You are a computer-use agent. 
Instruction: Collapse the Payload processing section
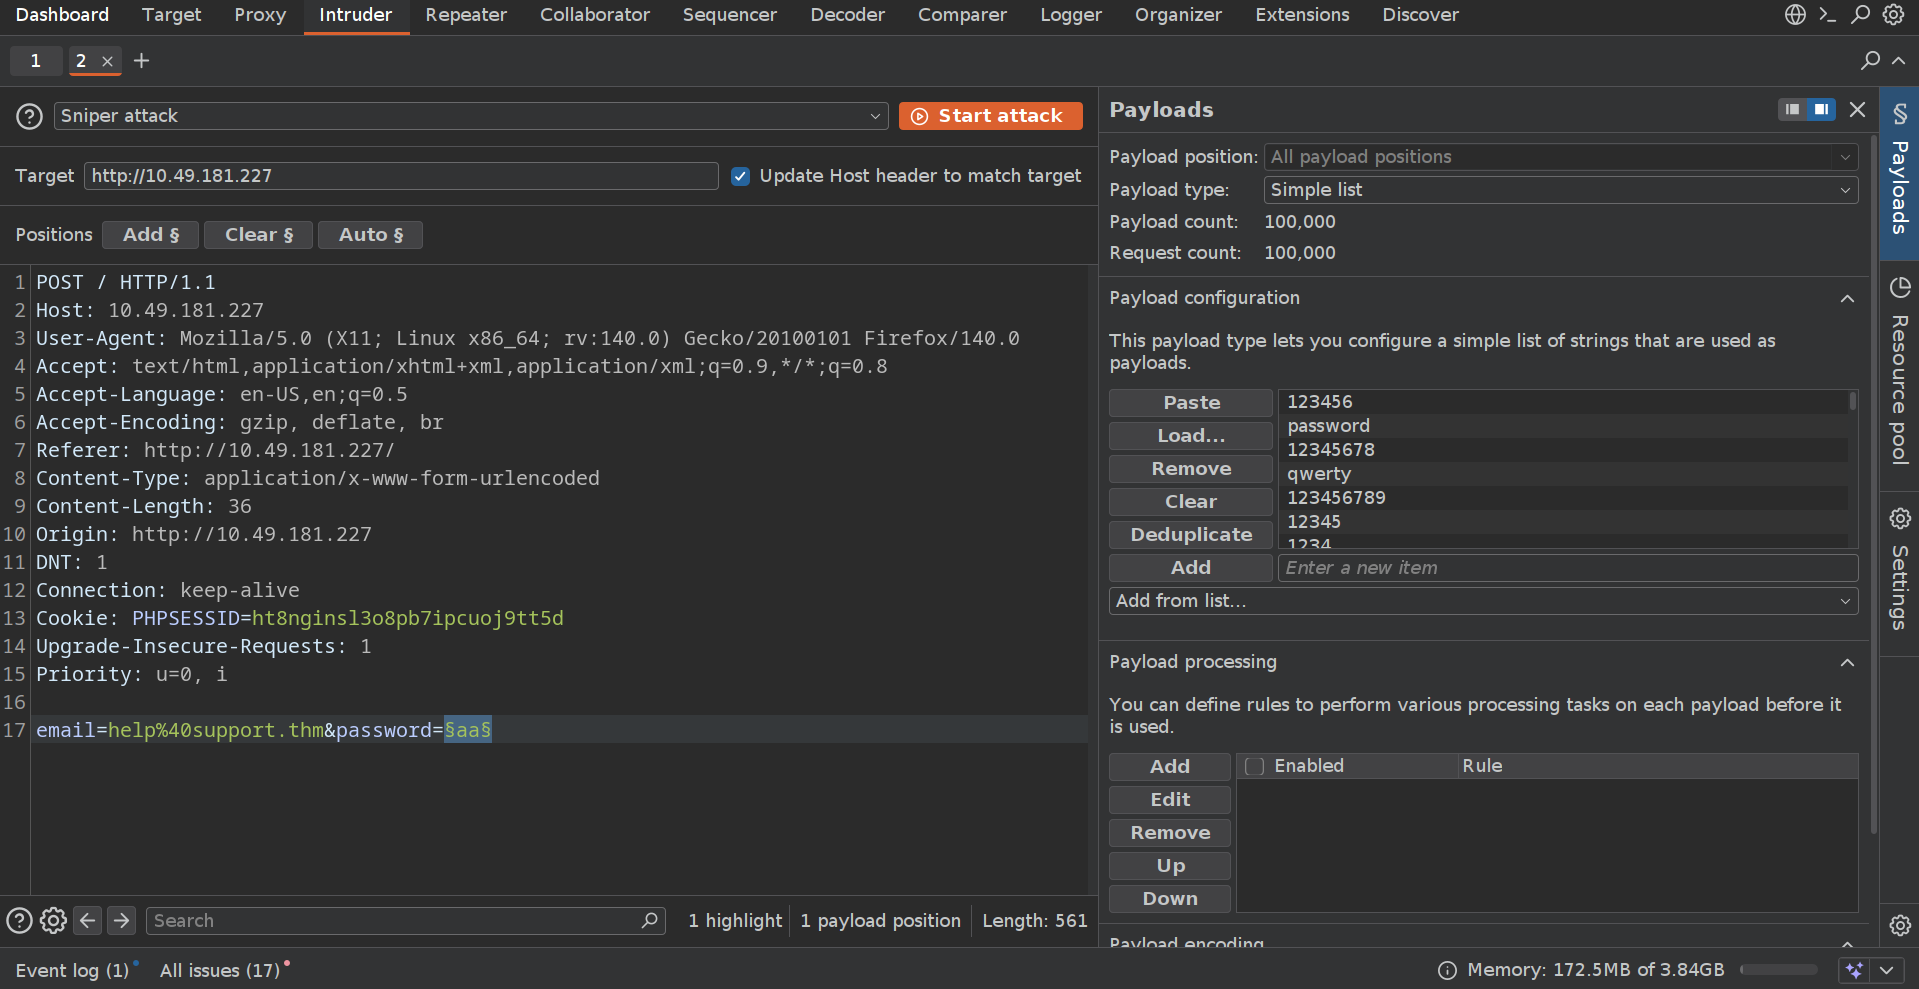[1847, 663]
